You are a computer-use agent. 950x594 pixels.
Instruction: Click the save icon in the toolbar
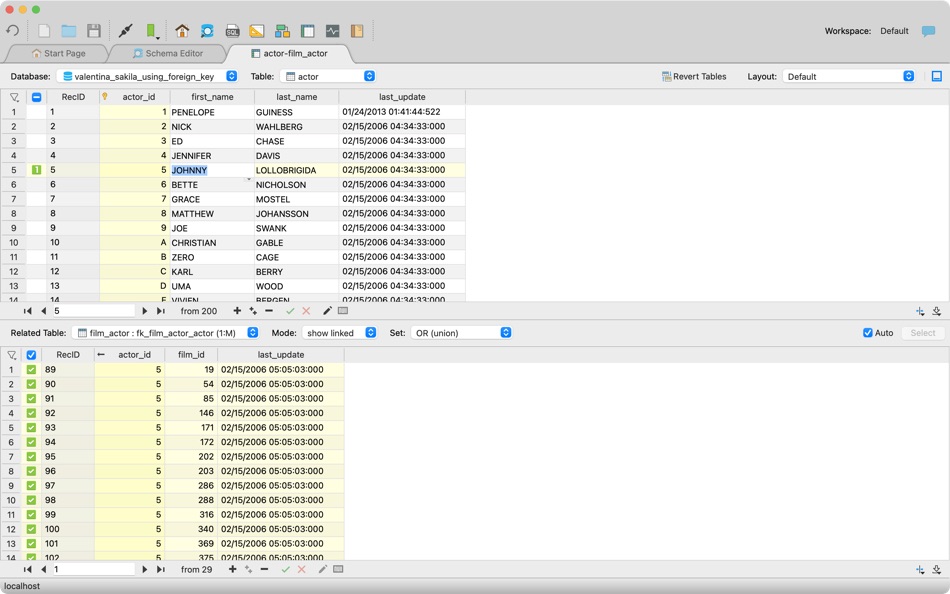point(92,31)
